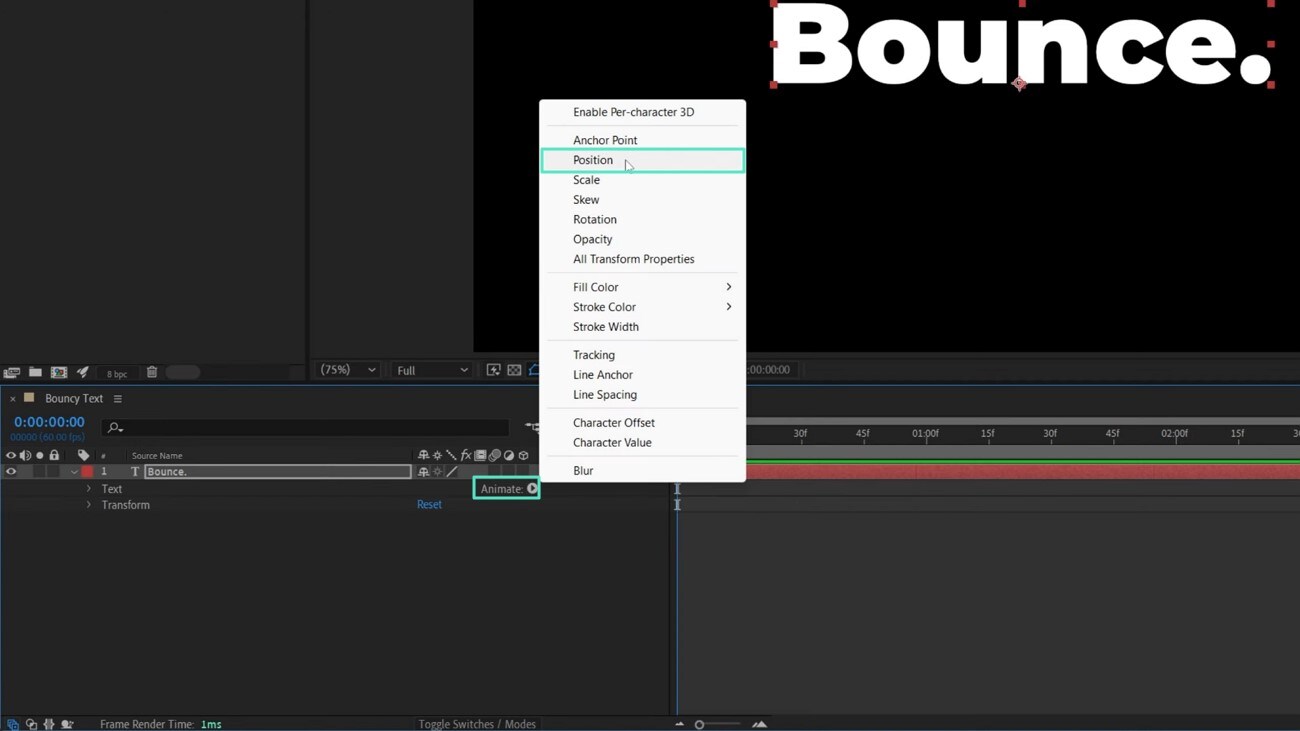This screenshot has height=731, width=1300.
Task: Click the red label color of Bounce. layer
Action: (87, 472)
